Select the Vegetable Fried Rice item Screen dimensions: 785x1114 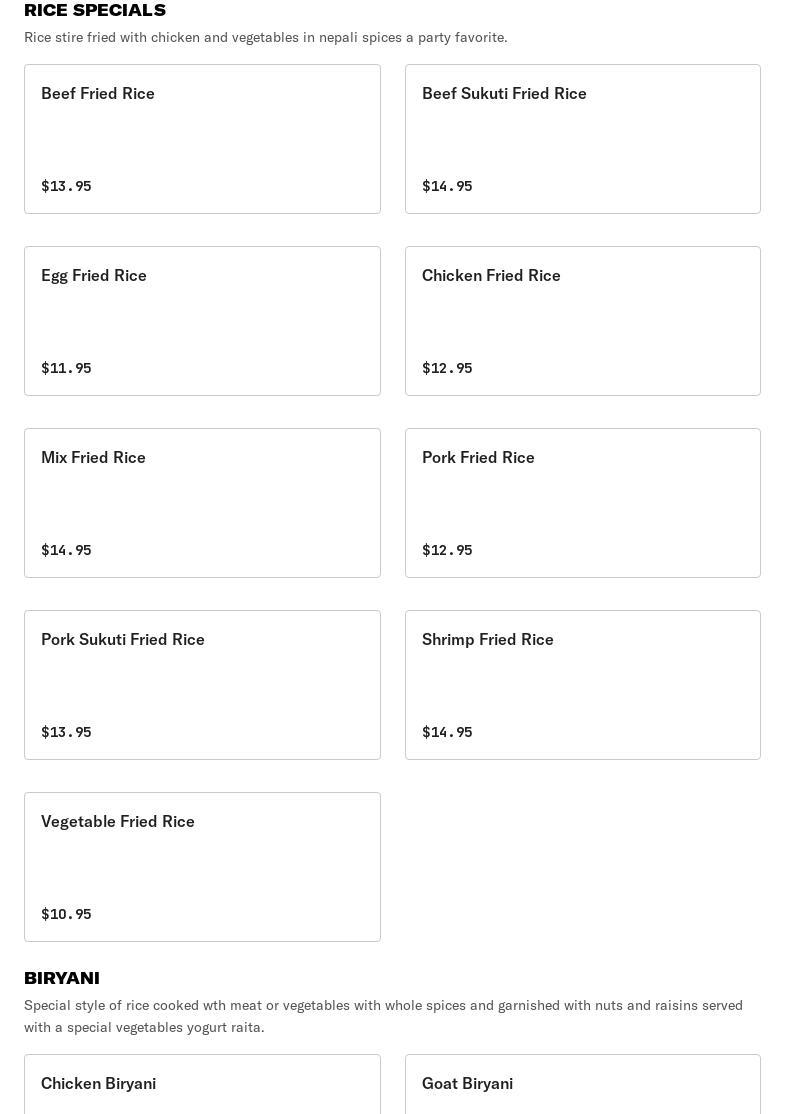pyautogui.click(x=202, y=867)
